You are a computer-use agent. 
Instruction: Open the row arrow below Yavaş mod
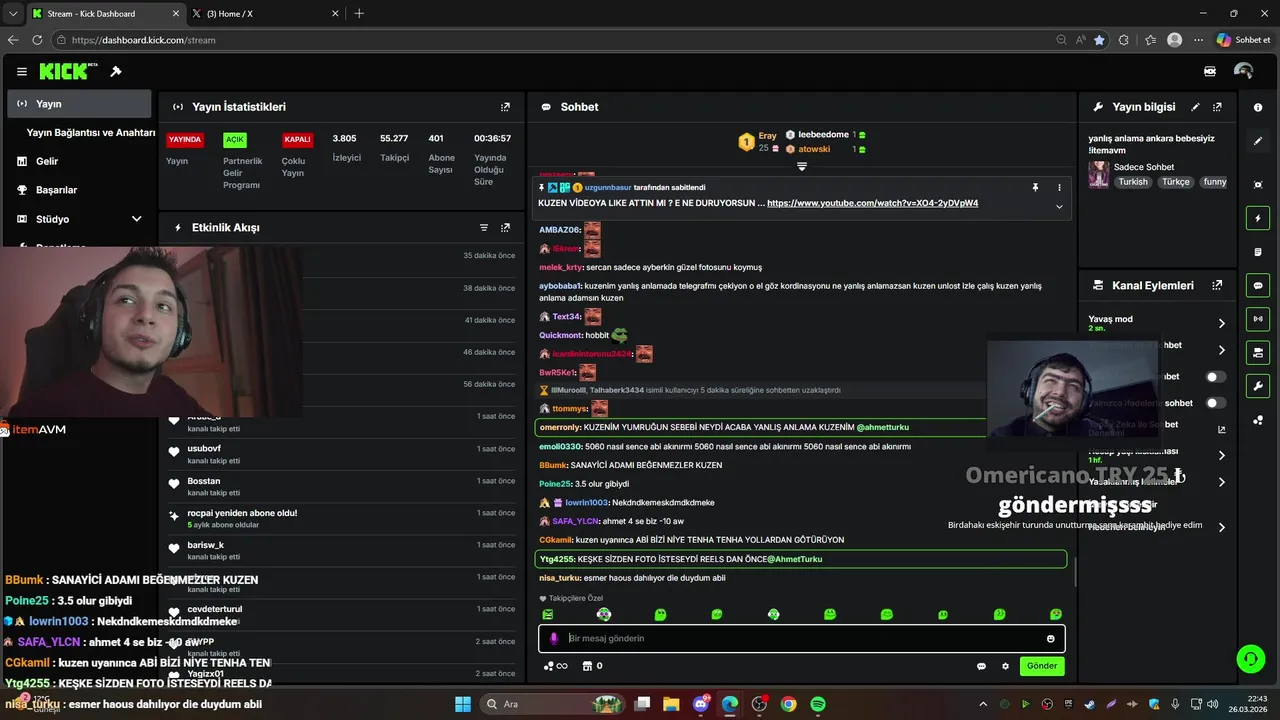1221,350
